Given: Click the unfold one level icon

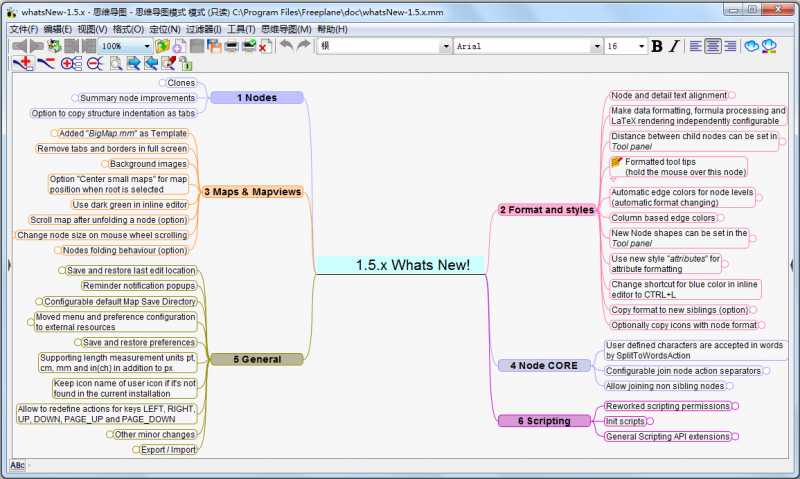Looking at the screenshot, I should point(70,63).
